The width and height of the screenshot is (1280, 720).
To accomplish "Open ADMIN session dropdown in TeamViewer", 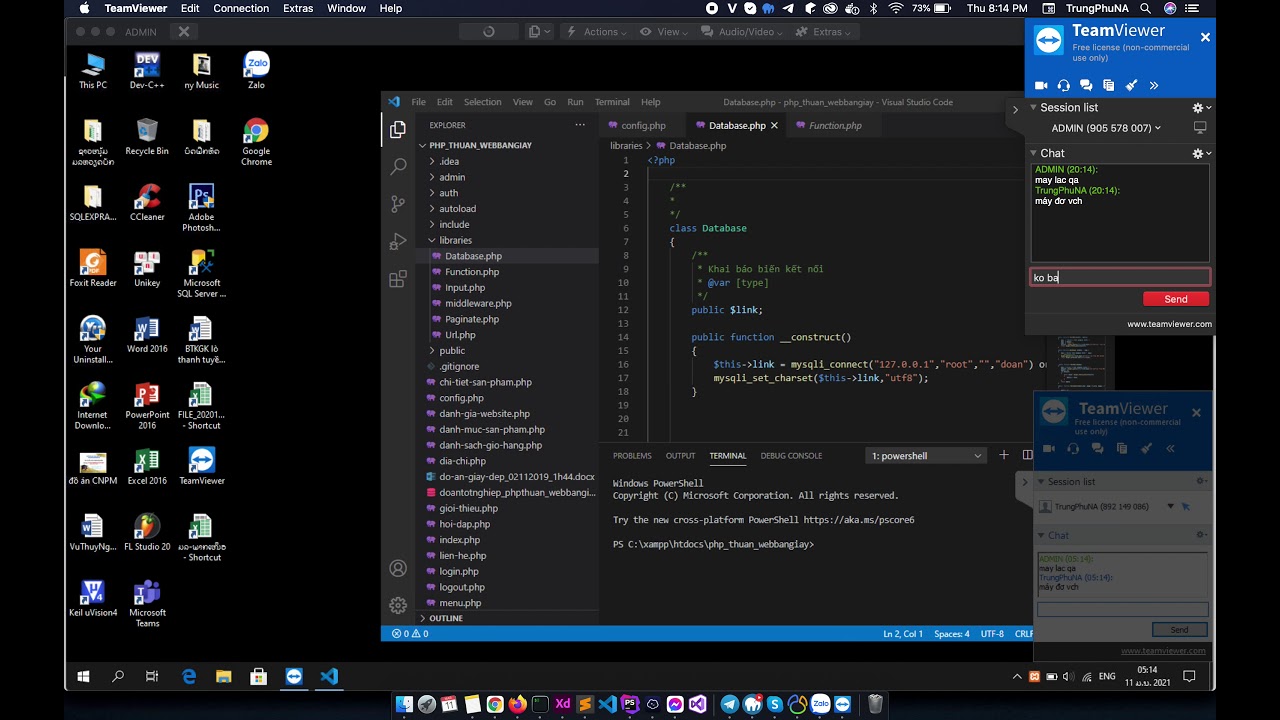I will (1106, 128).
